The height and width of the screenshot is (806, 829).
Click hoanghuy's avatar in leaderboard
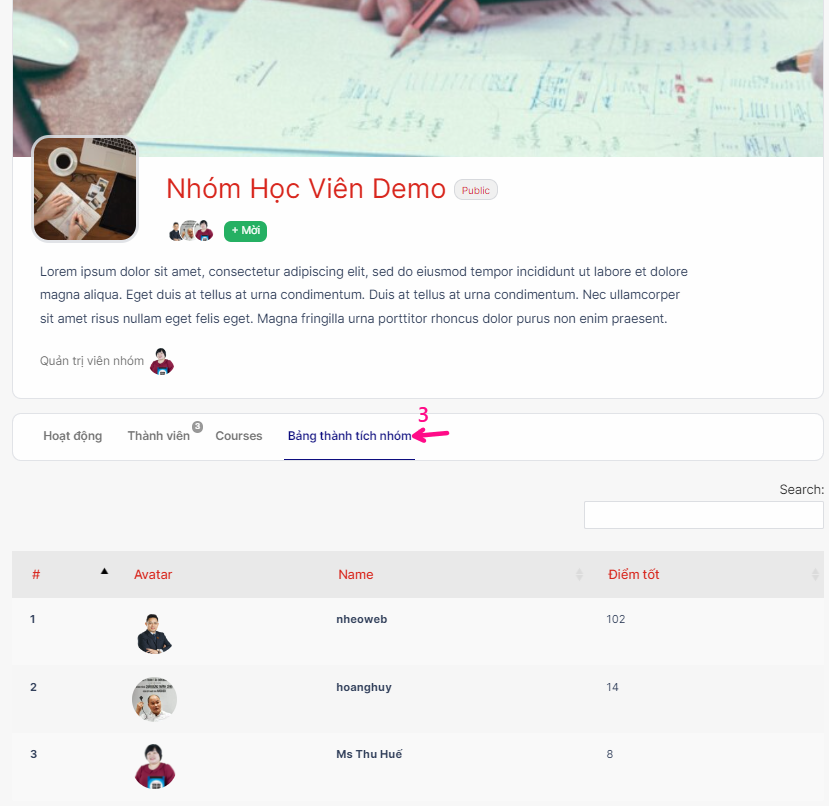point(154,699)
